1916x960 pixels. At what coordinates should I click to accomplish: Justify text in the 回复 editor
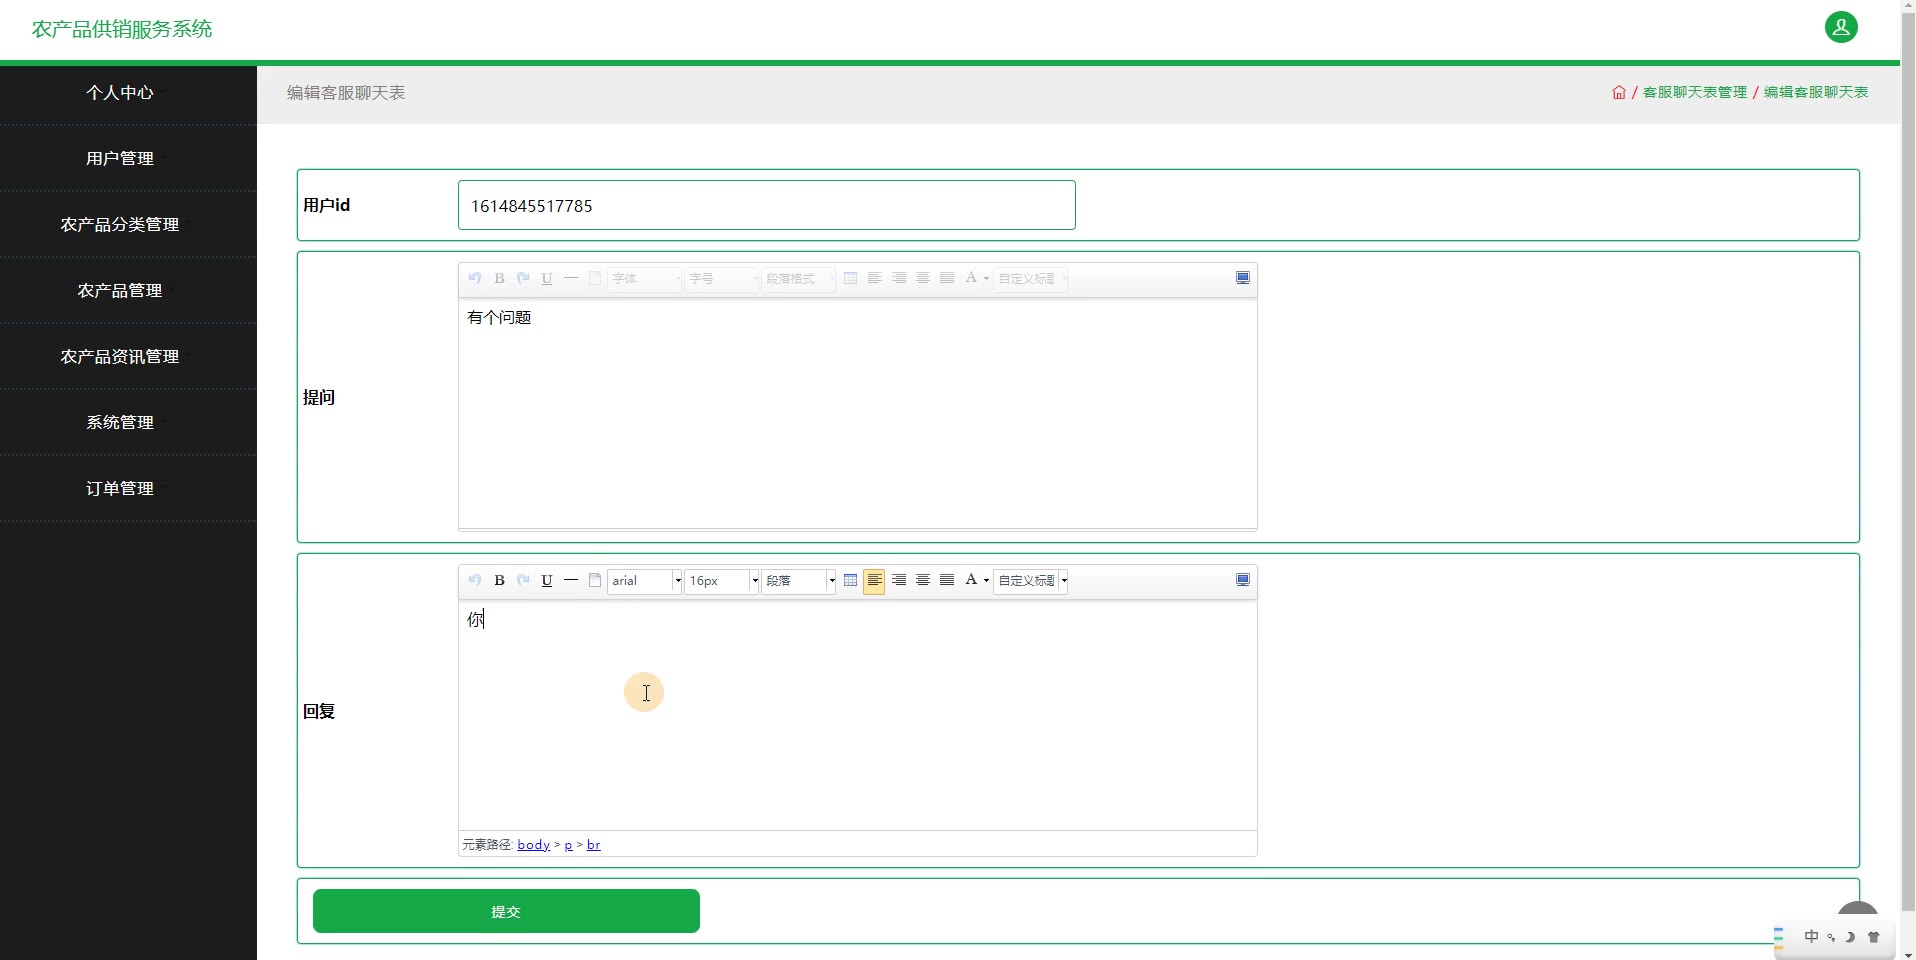tap(947, 580)
